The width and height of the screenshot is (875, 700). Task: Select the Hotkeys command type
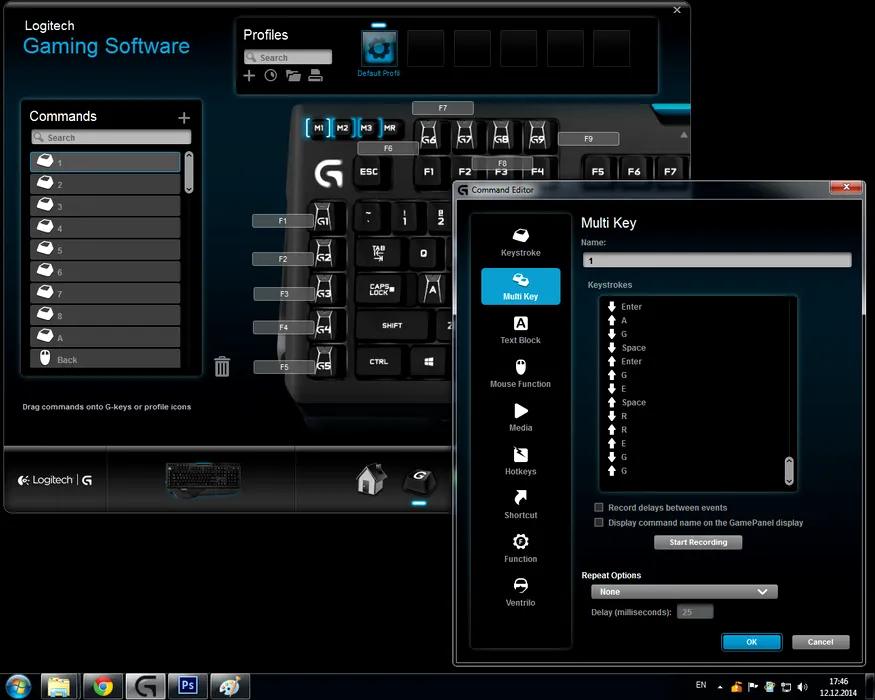(x=520, y=461)
